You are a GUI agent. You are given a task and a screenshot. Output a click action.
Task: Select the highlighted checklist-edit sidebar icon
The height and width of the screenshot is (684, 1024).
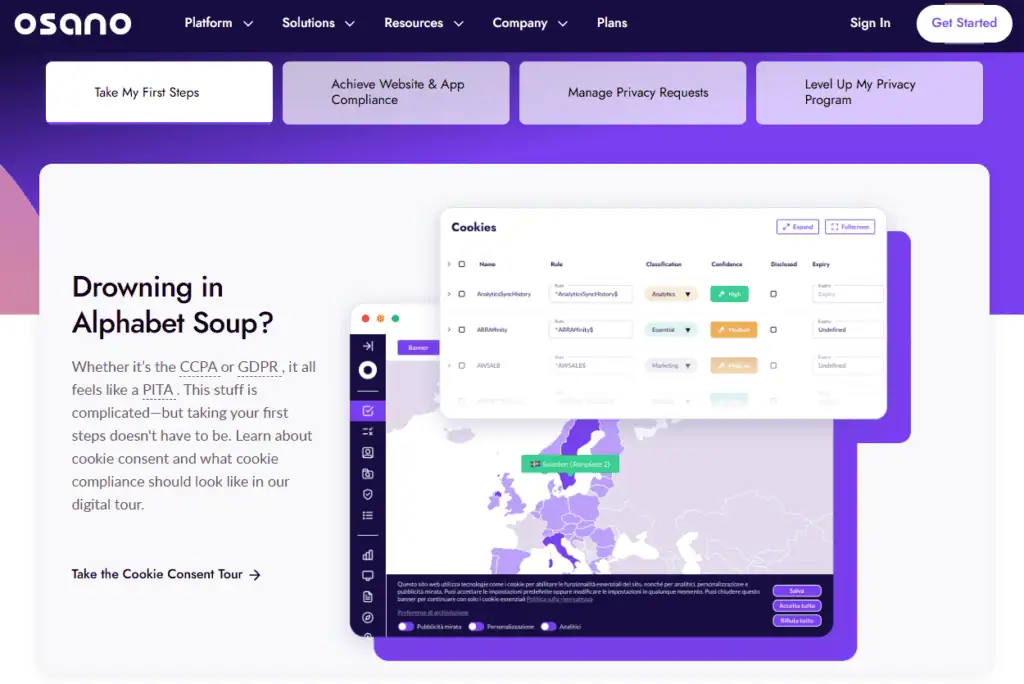pyautogui.click(x=368, y=411)
